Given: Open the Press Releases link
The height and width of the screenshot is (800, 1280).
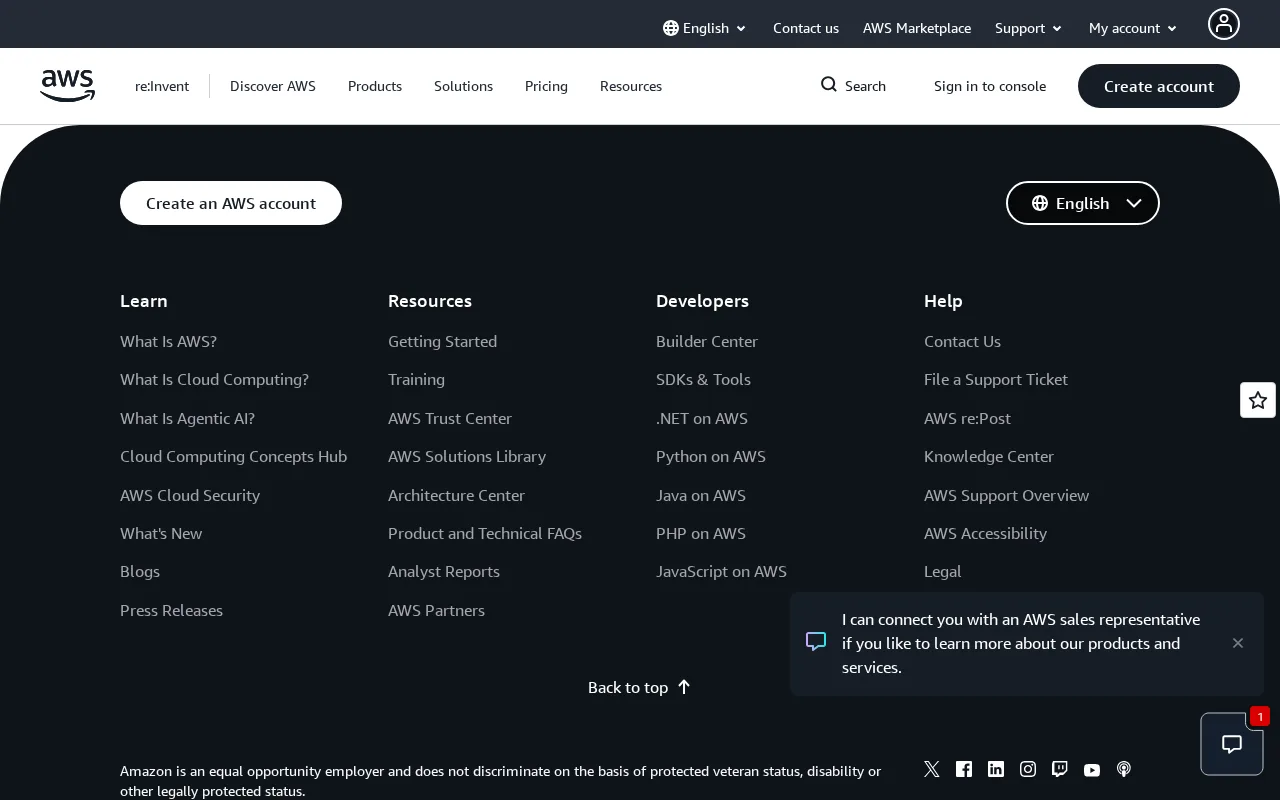Looking at the screenshot, I should pyautogui.click(x=171, y=610).
